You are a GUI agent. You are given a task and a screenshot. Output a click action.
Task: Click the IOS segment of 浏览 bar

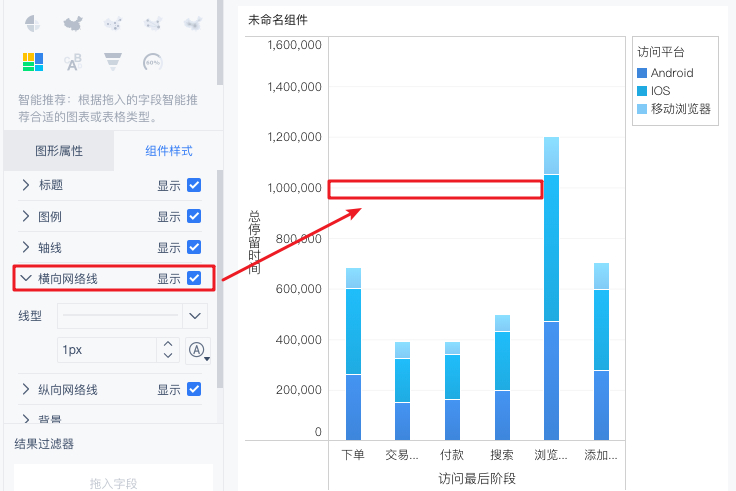(552, 248)
